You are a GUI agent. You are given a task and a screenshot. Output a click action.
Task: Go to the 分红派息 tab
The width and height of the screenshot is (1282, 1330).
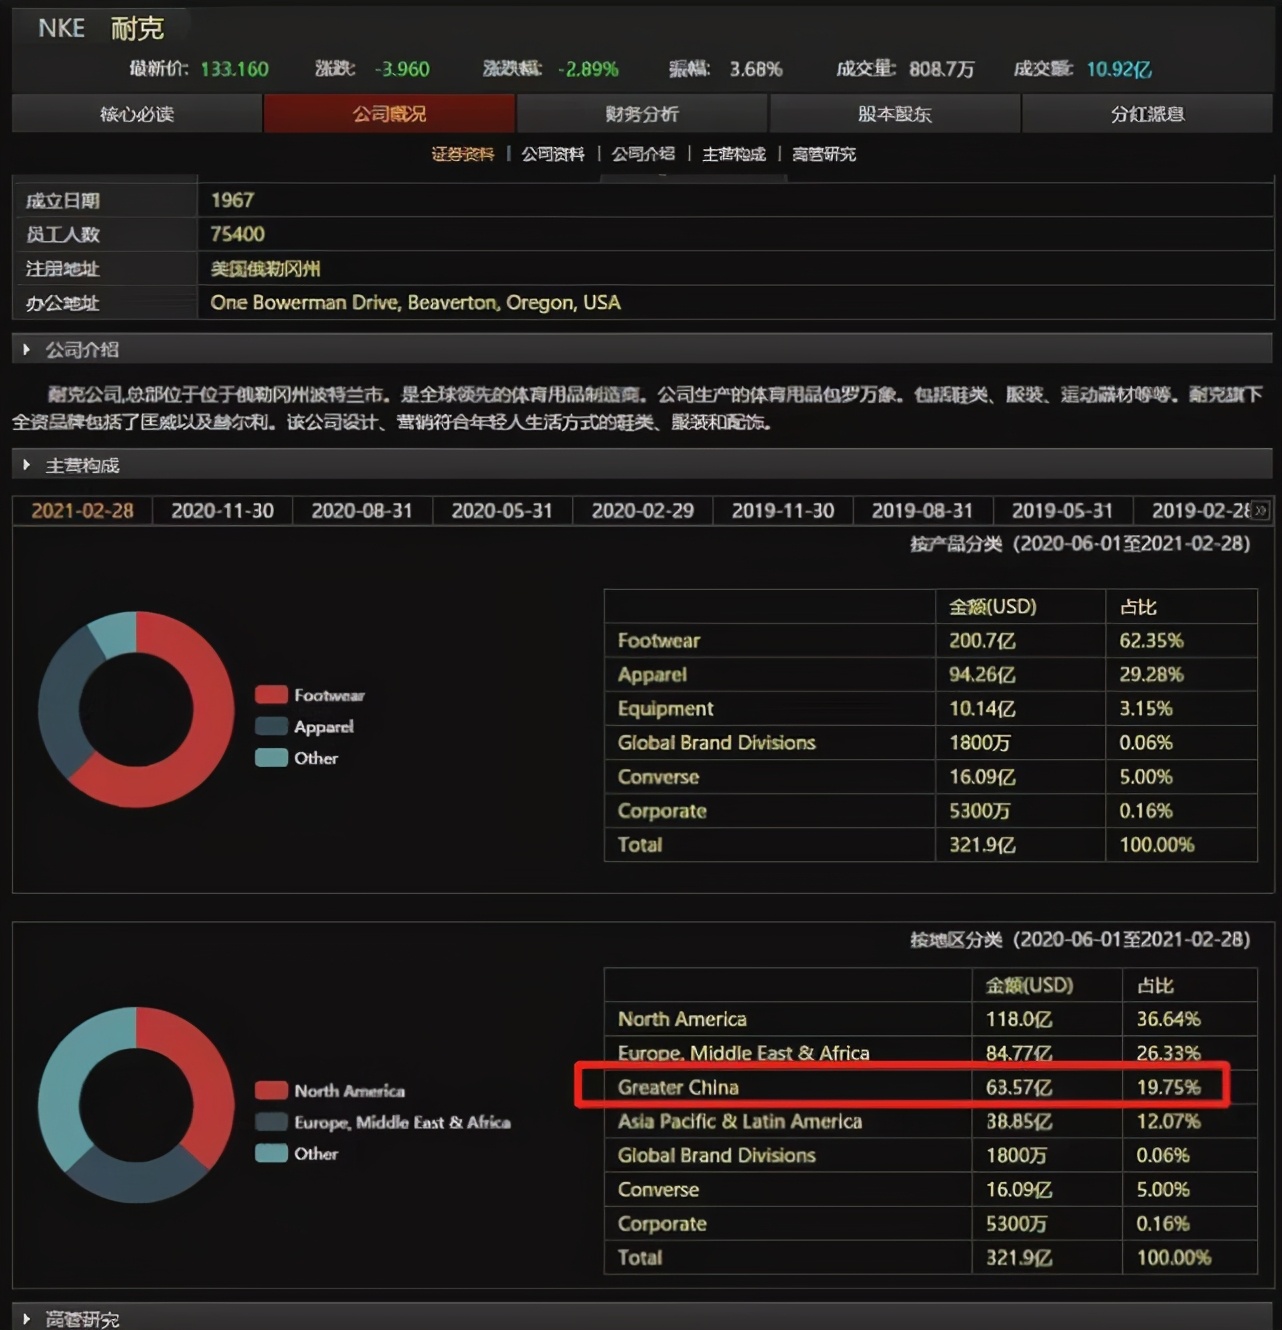coord(1147,114)
